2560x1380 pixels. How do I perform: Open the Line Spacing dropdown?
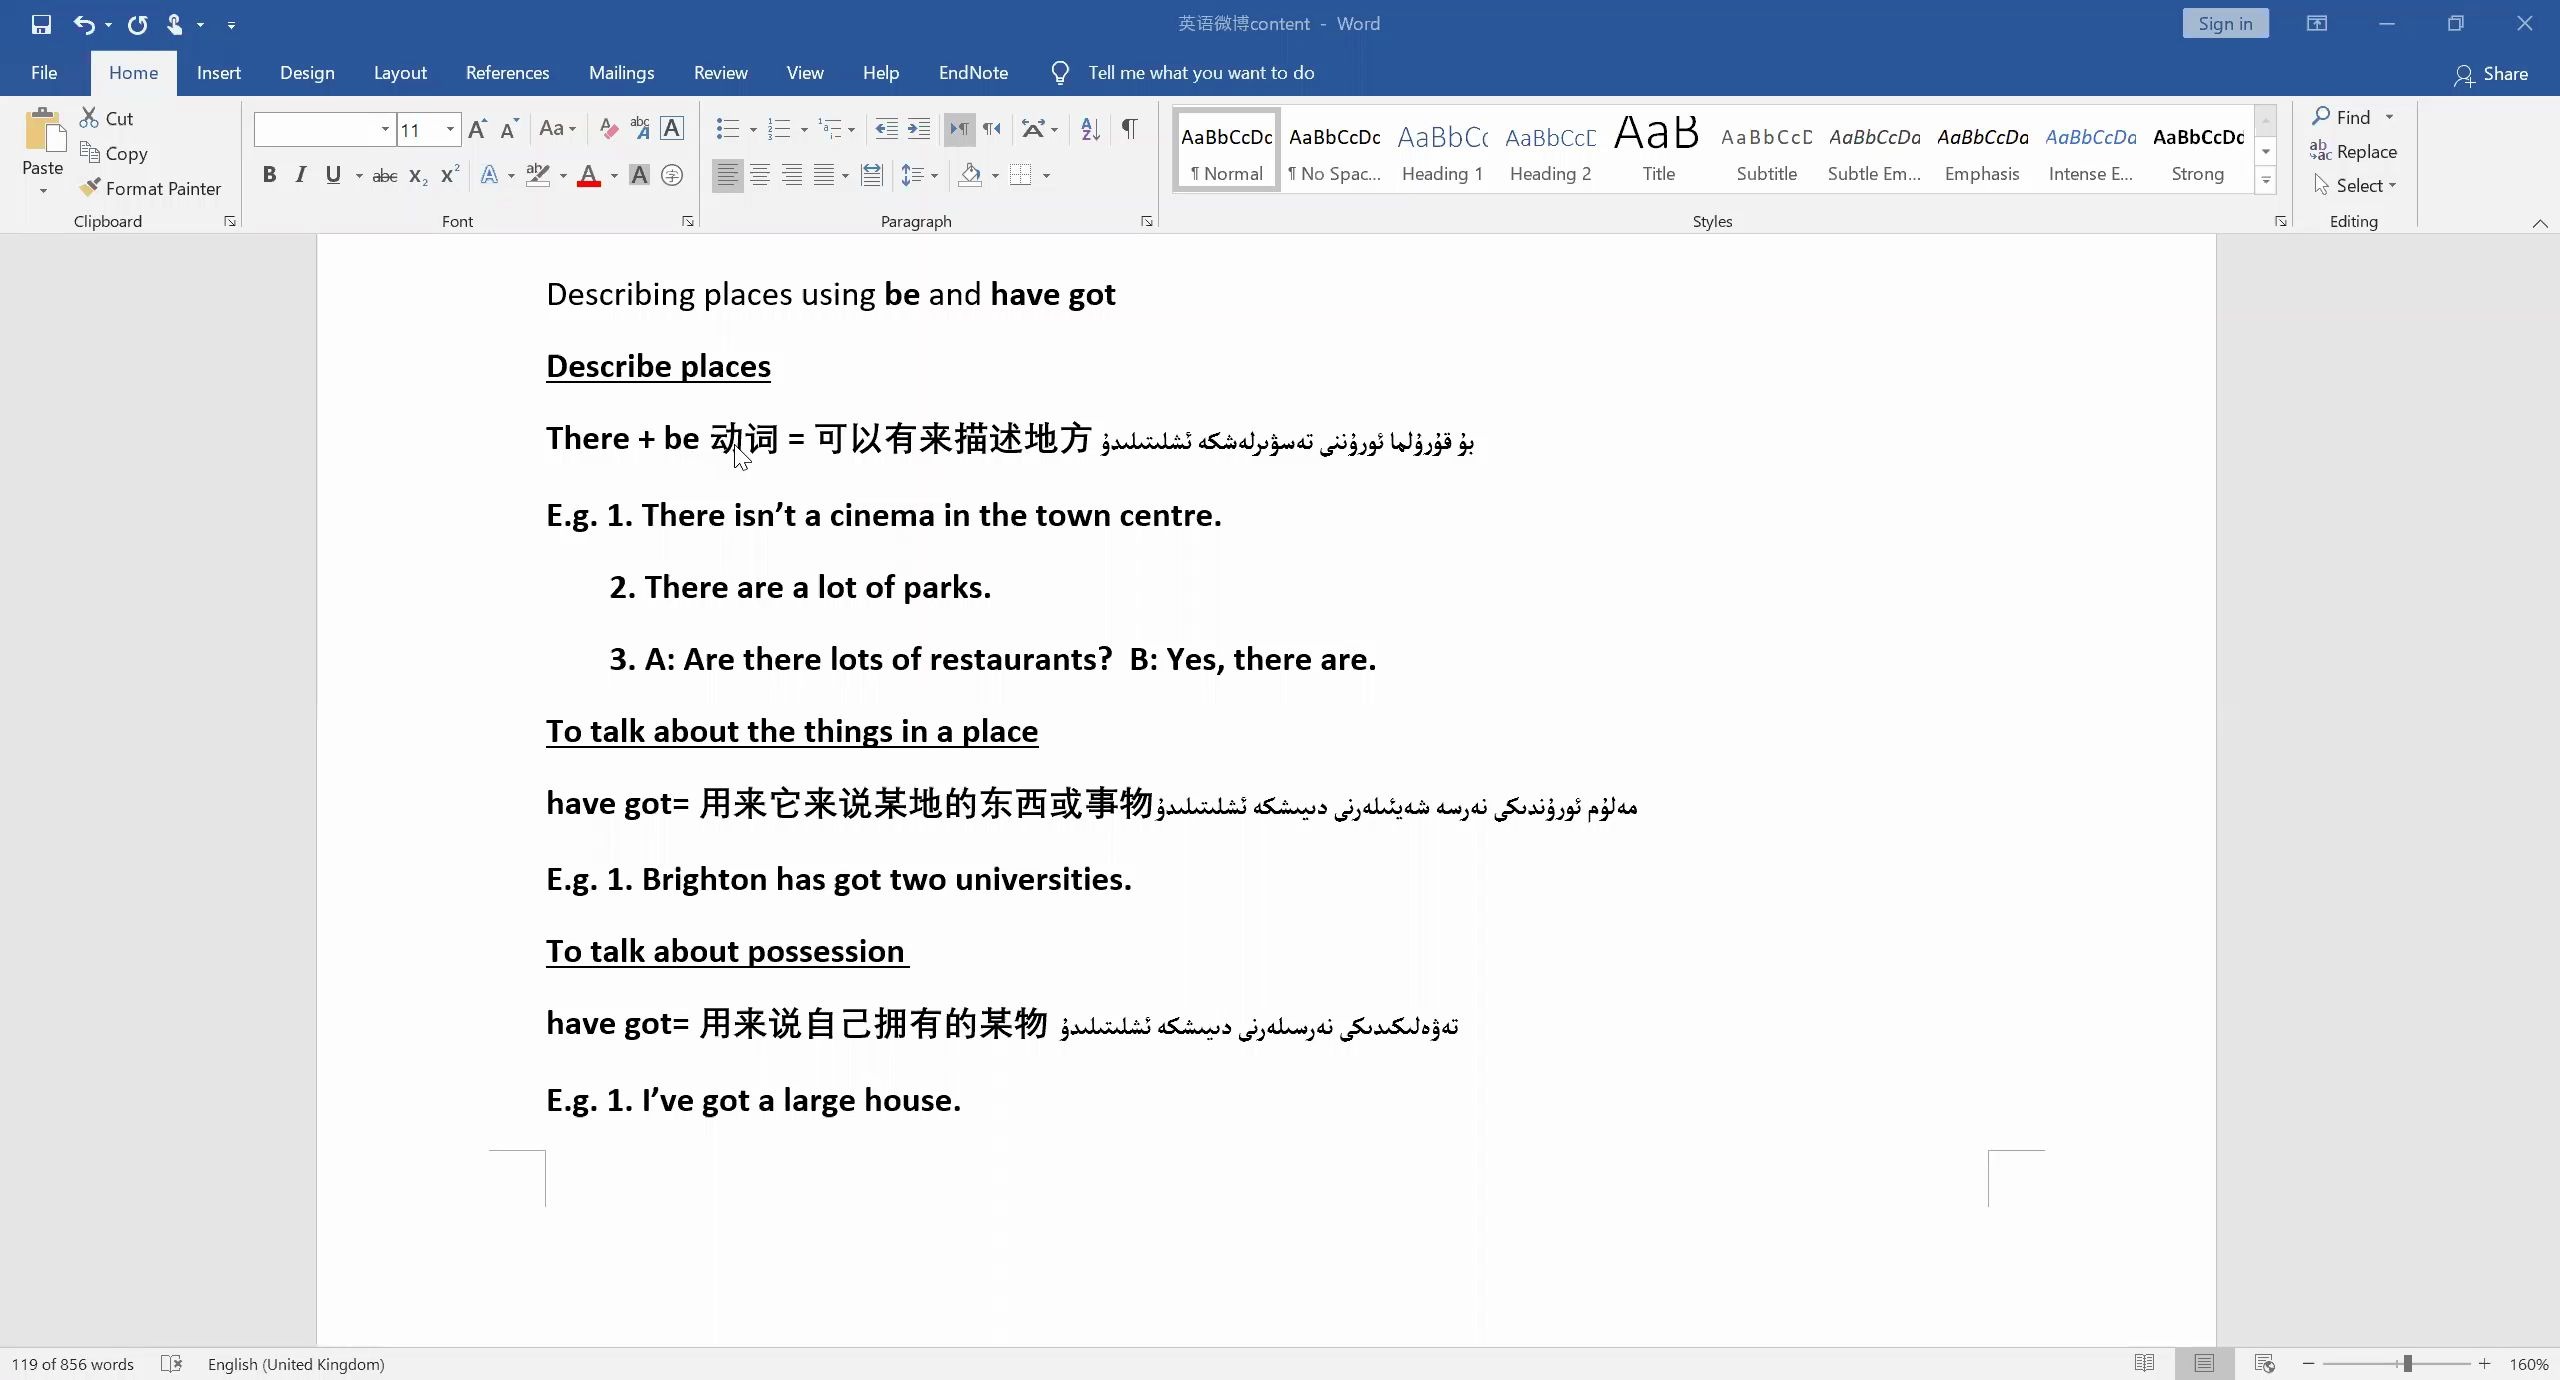coord(919,175)
